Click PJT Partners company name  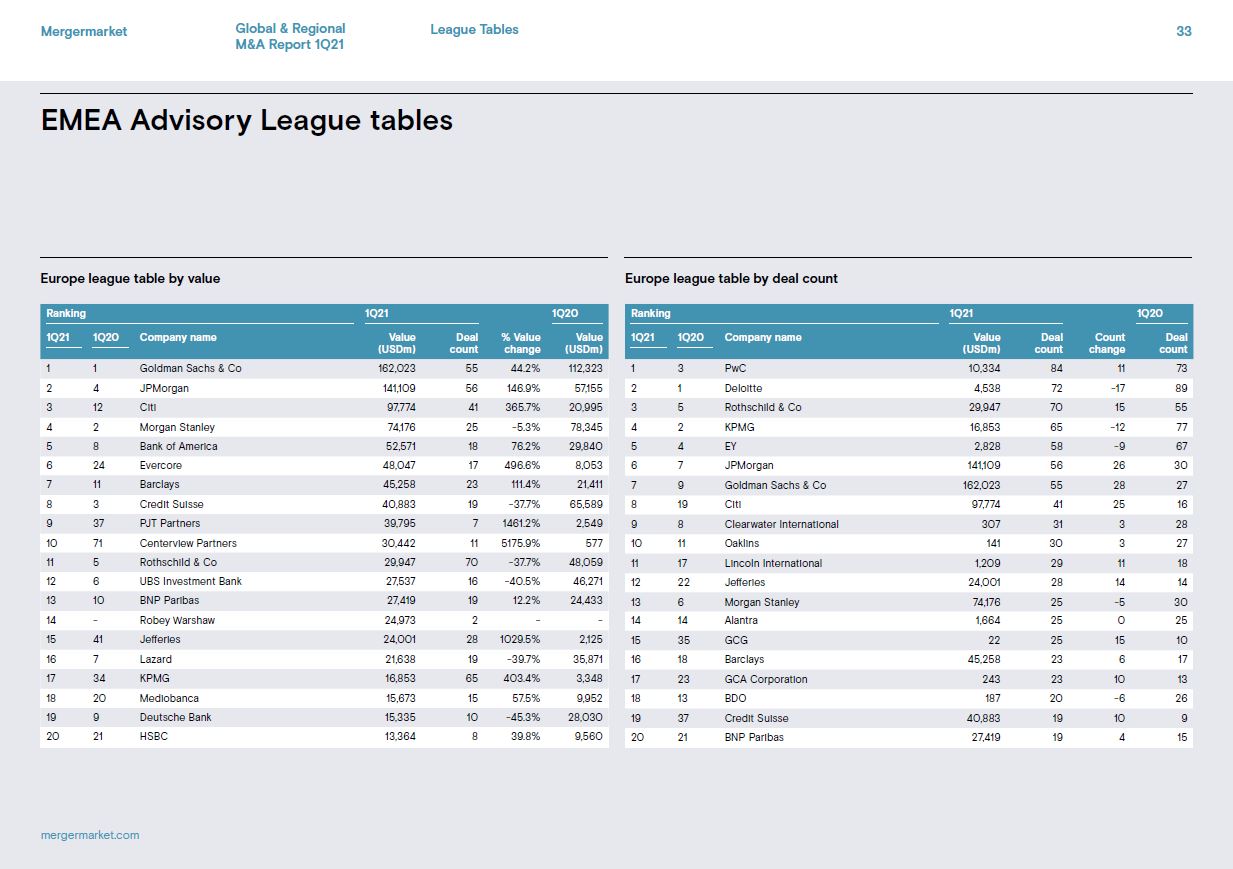(169, 523)
